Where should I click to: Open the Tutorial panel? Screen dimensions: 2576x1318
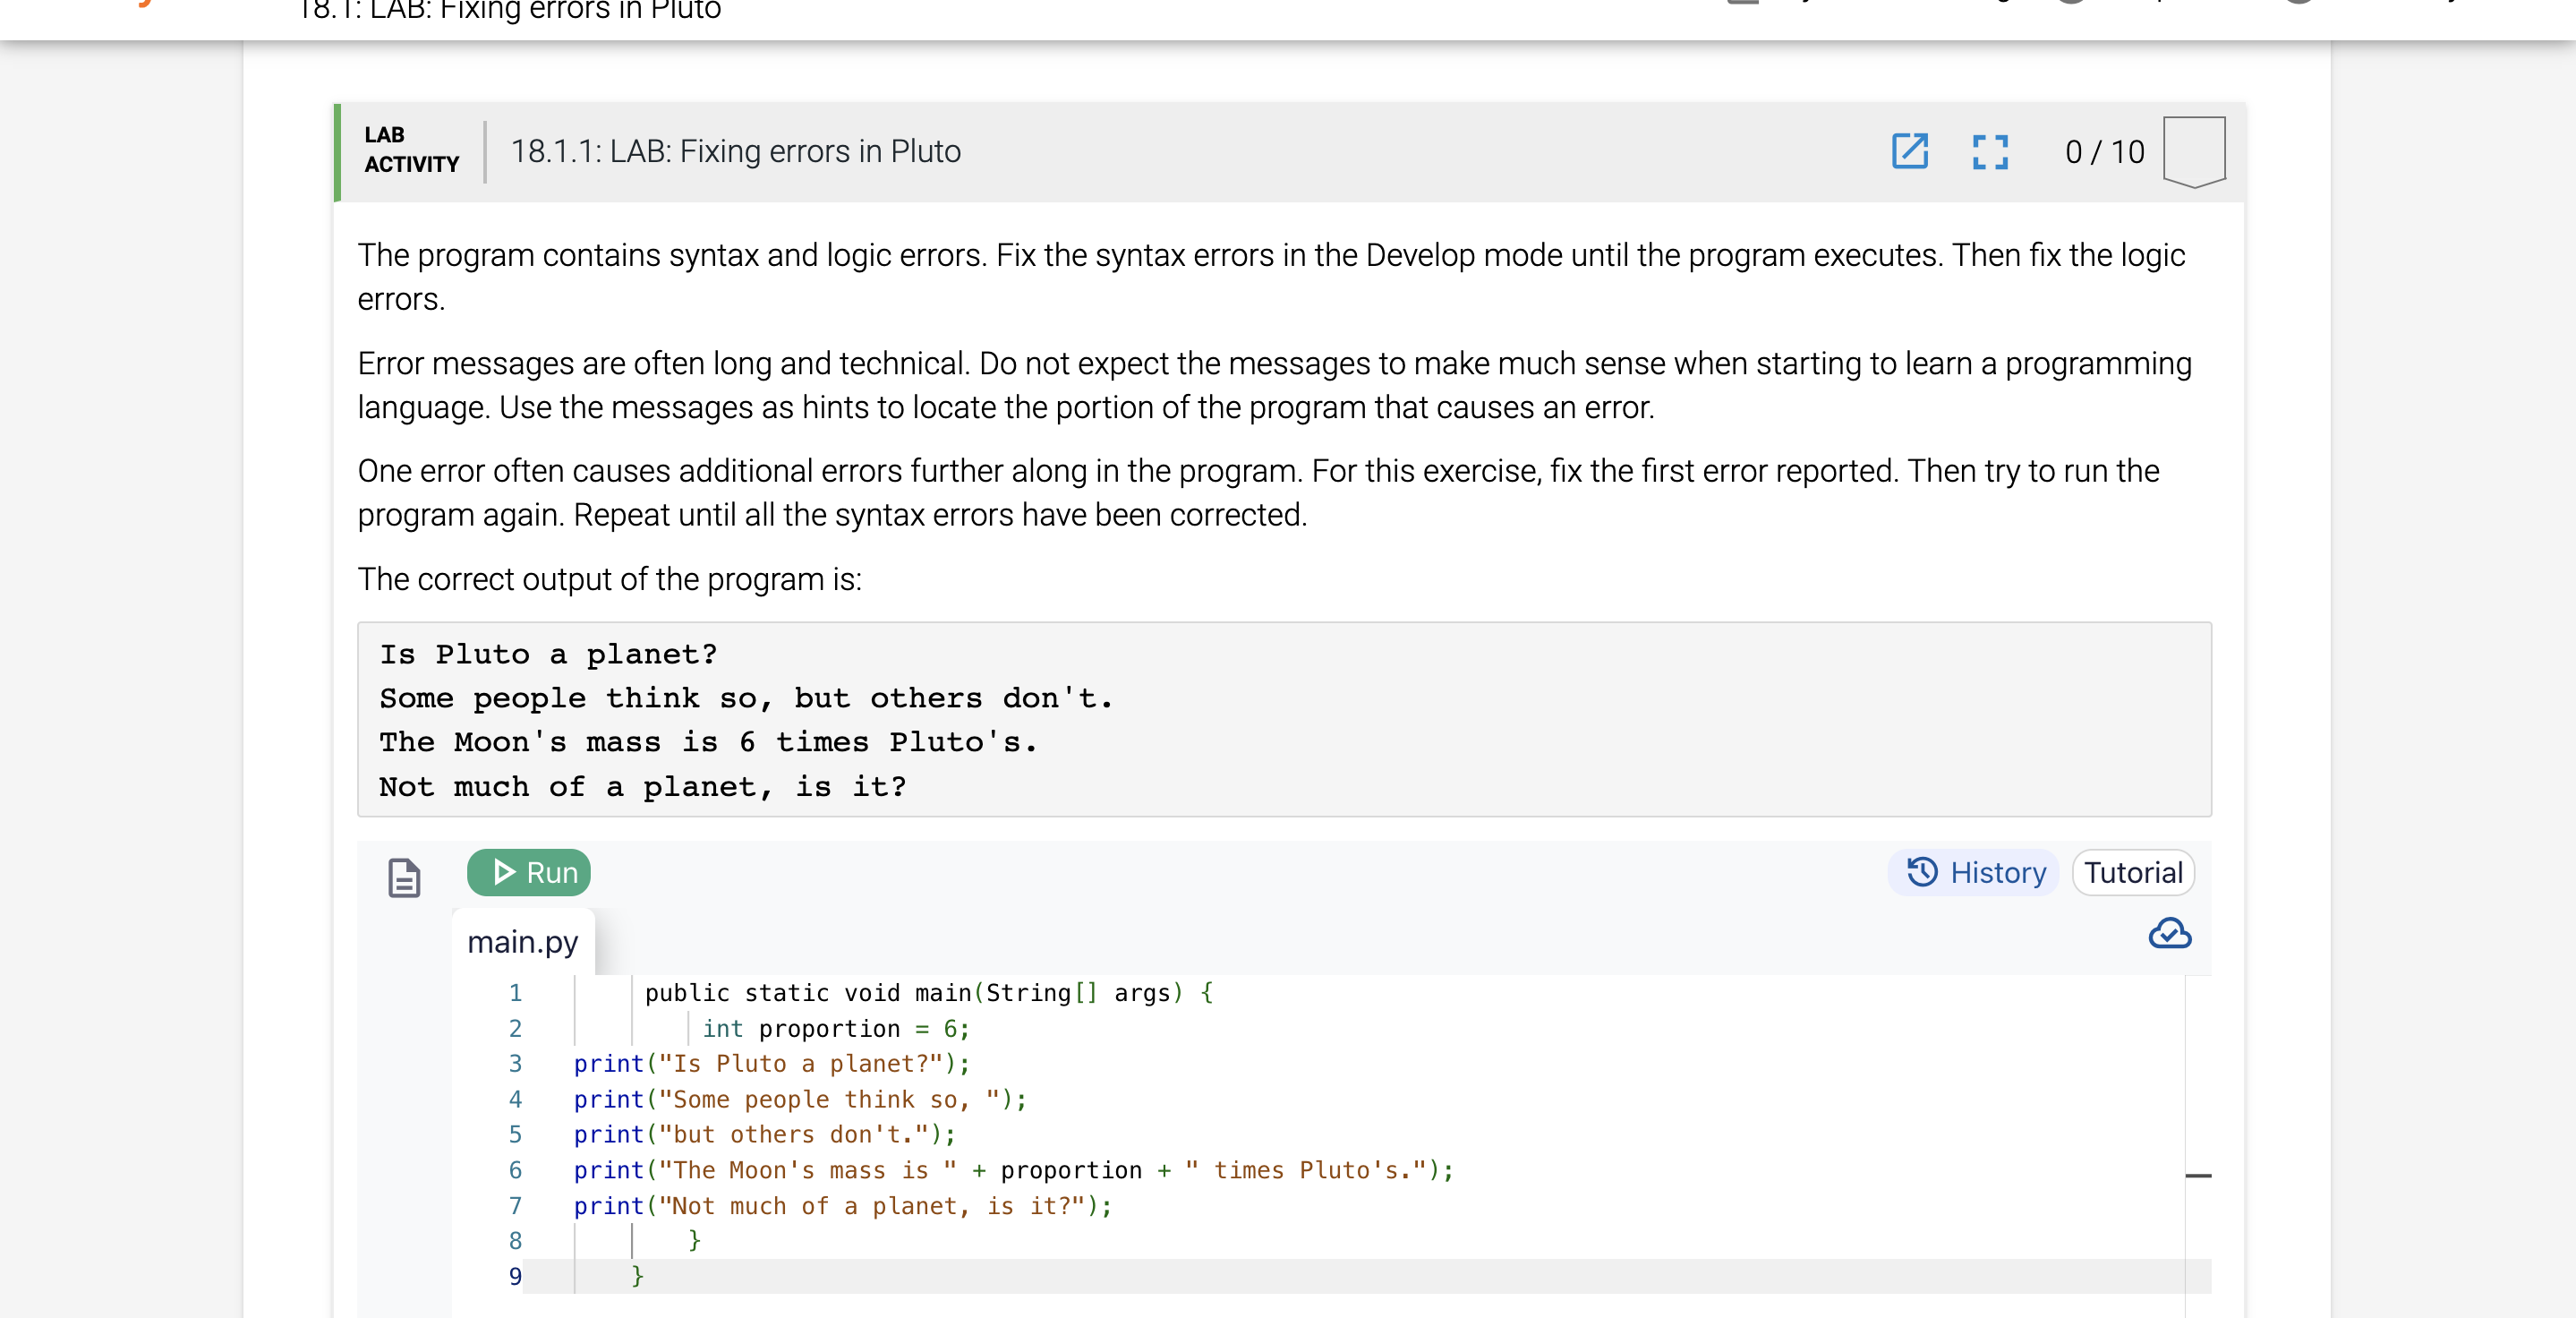[x=2132, y=872]
